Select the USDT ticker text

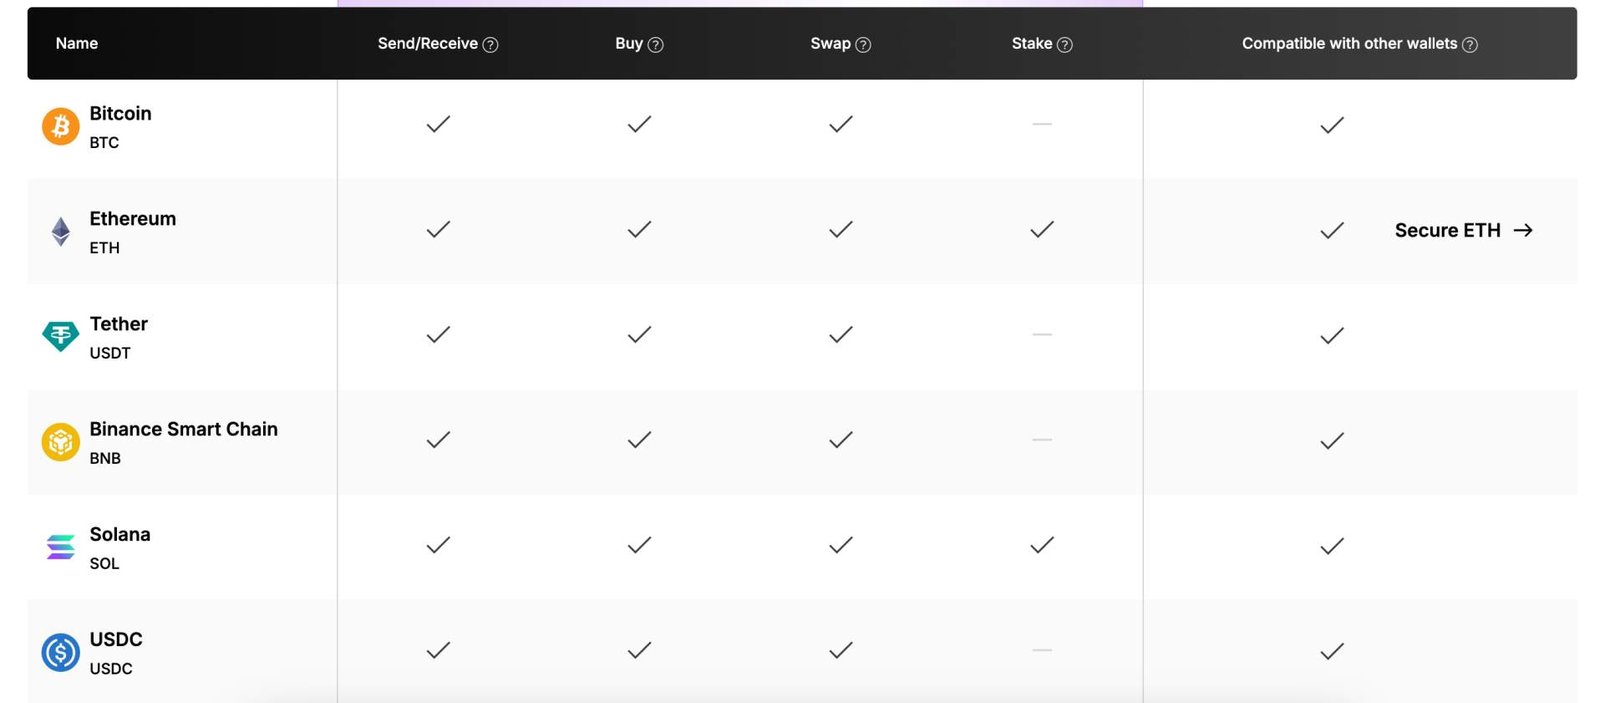[110, 352]
